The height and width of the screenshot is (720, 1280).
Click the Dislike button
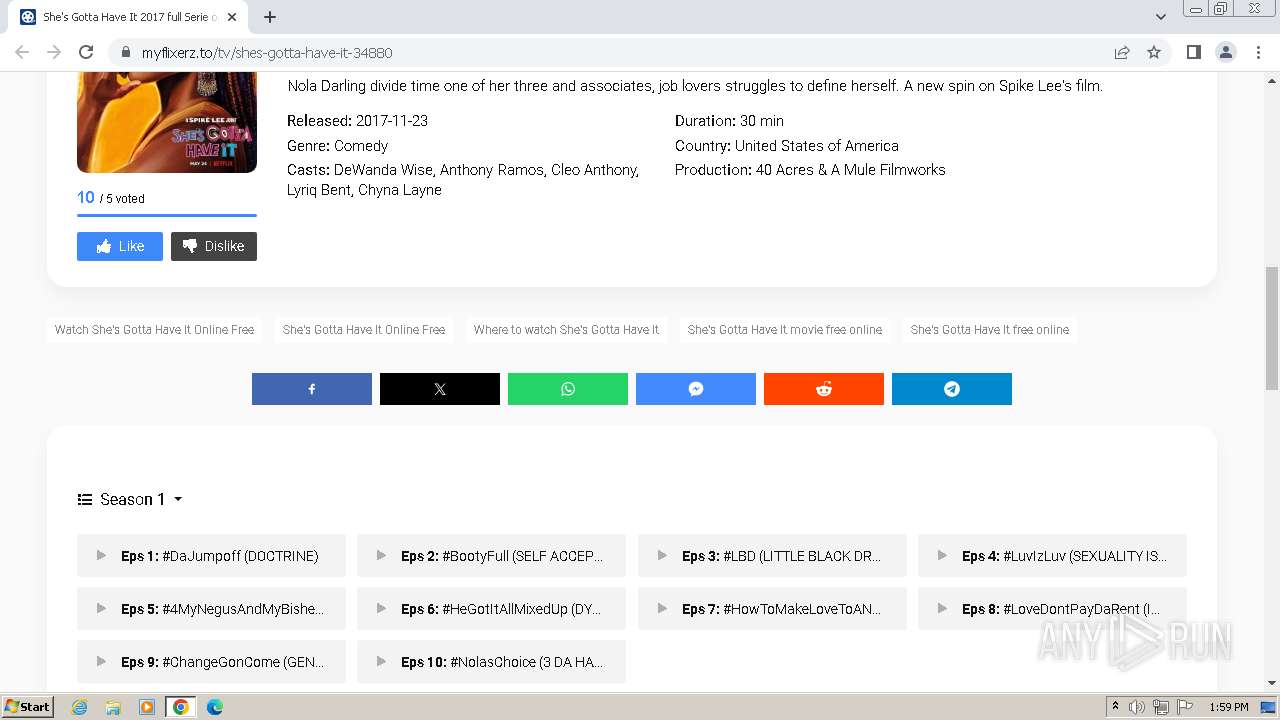click(x=214, y=246)
